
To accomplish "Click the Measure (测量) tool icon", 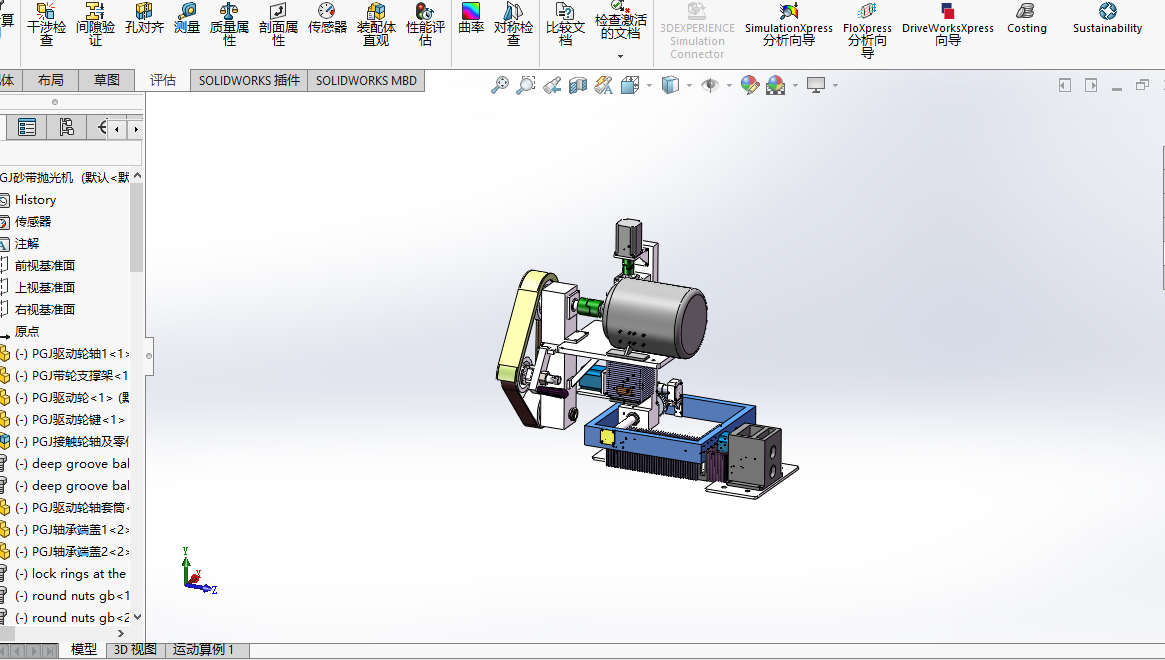I will (x=187, y=13).
